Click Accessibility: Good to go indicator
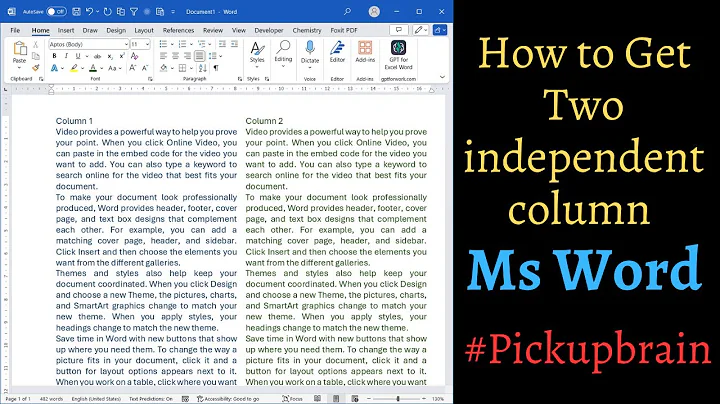This screenshot has width=720, height=404. click(228, 399)
